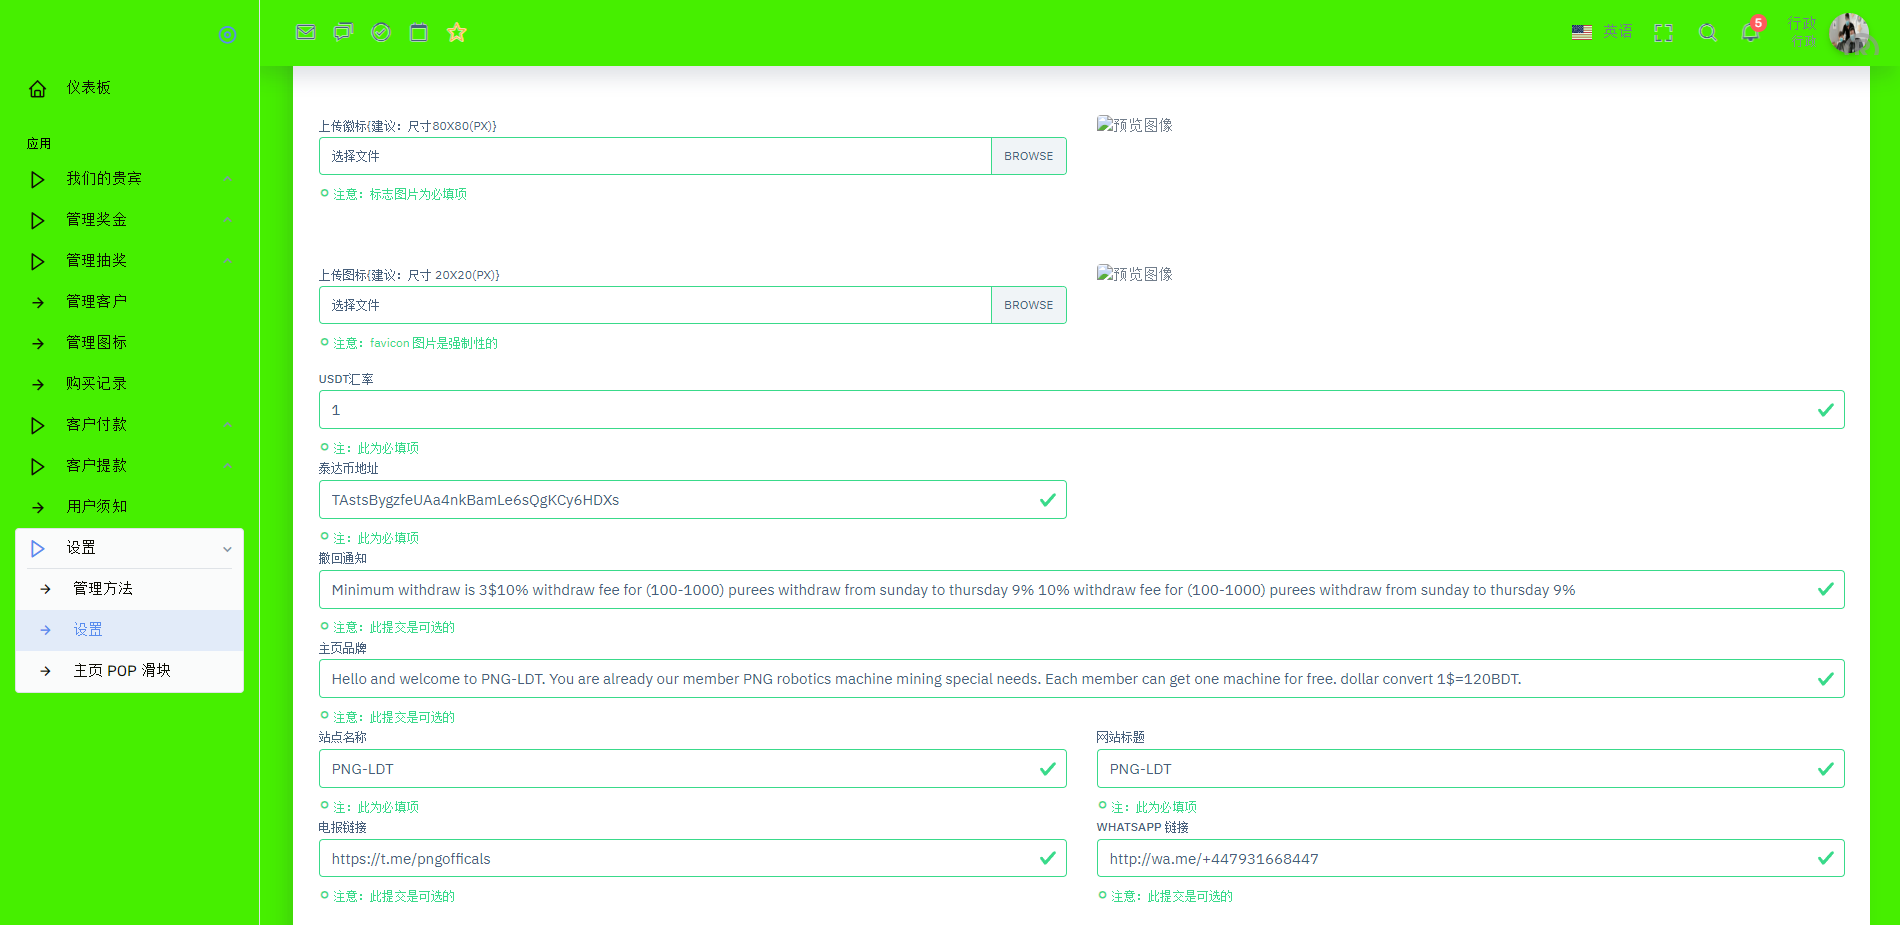Toggle the sidebar pin circle icon
This screenshot has height=925, width=1900.
click(227, 35)
